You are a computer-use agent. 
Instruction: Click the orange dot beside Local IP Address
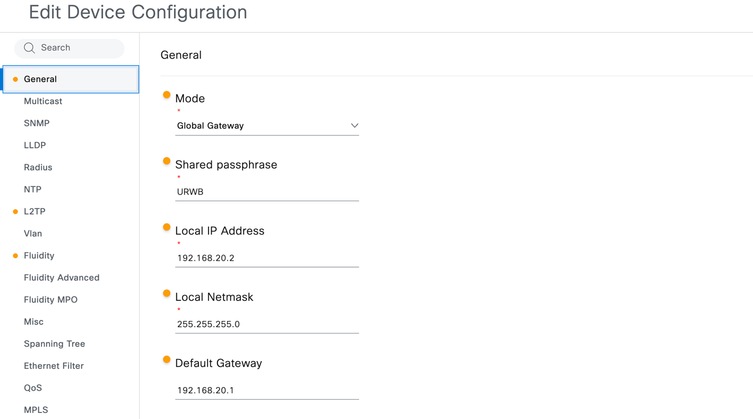(167, 227)
